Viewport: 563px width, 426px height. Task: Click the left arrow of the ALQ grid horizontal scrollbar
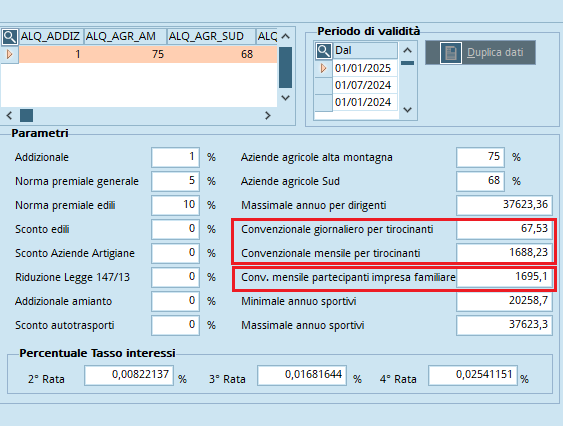coord(9,116)
